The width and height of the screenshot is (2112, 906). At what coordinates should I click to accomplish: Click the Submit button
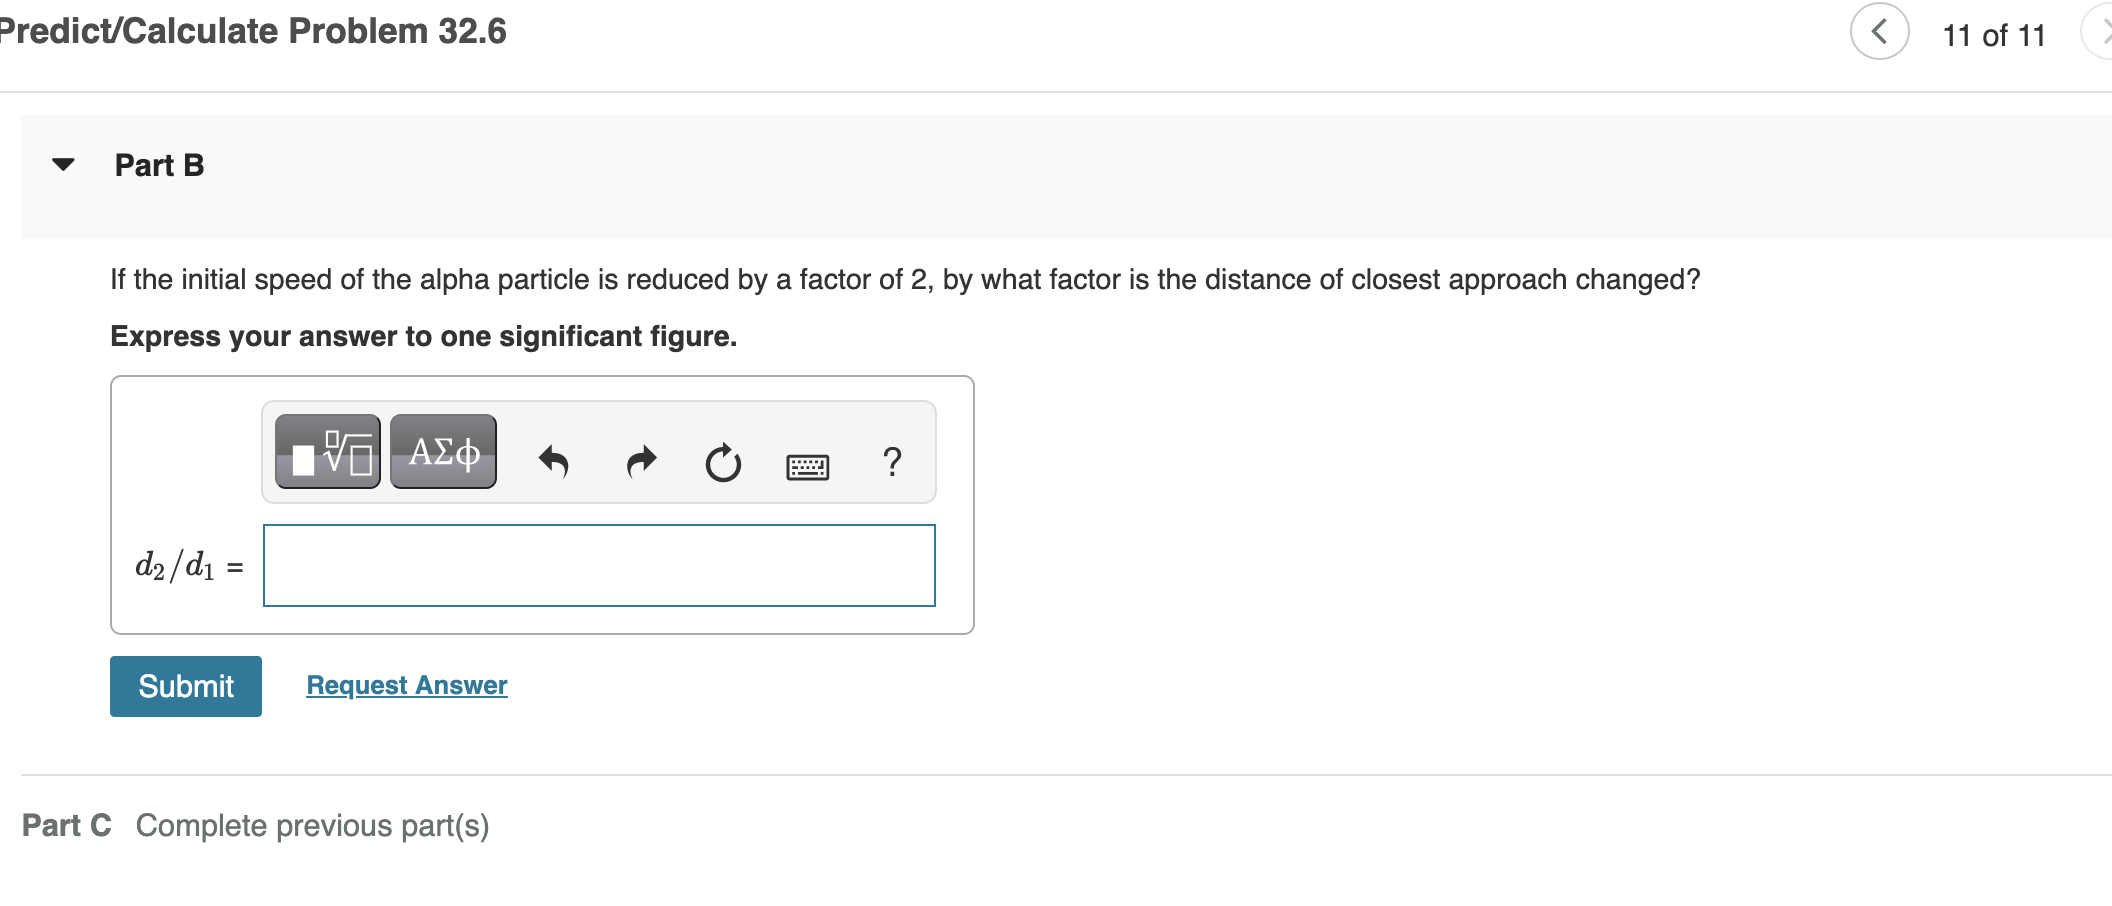tap(185, 686)
